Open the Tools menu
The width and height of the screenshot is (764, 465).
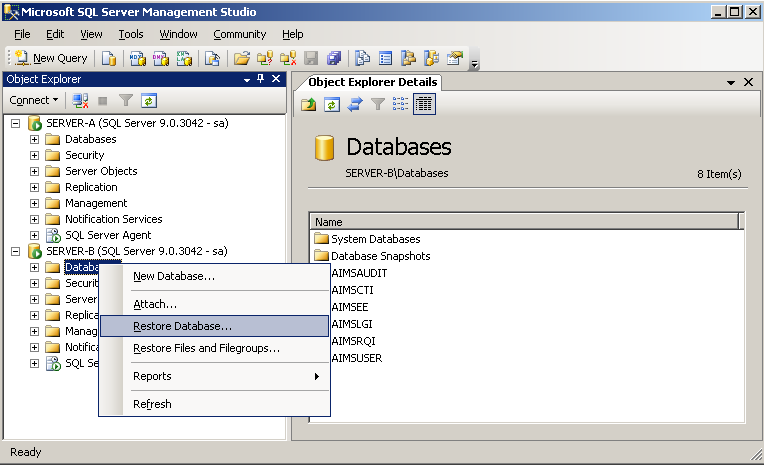point(131,34)
